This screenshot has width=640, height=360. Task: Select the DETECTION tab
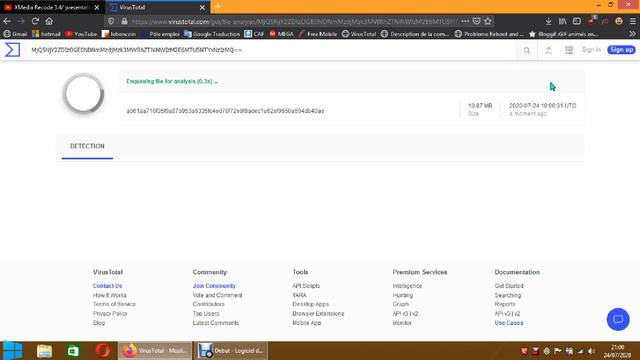pyautogui.click(x=87, y=146)
